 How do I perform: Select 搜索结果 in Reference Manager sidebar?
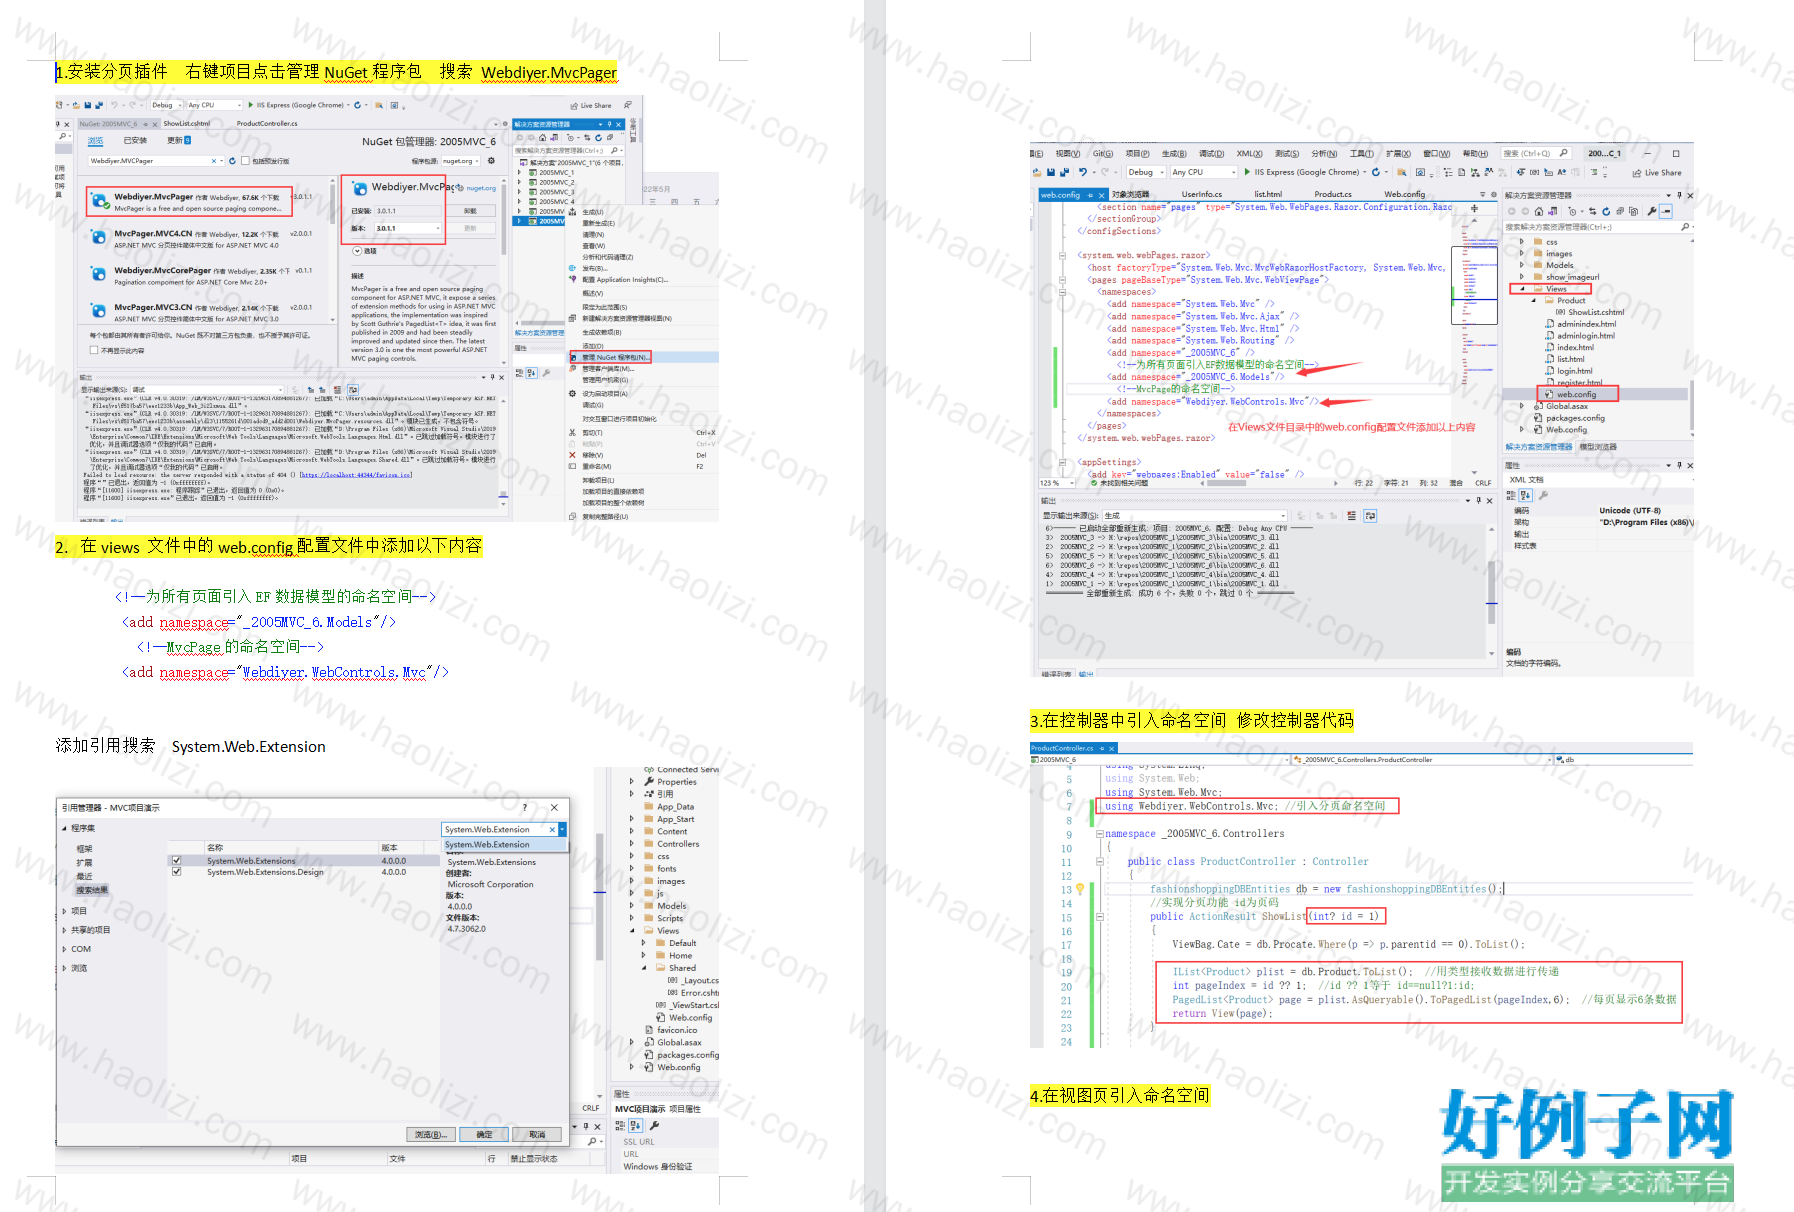92,890
